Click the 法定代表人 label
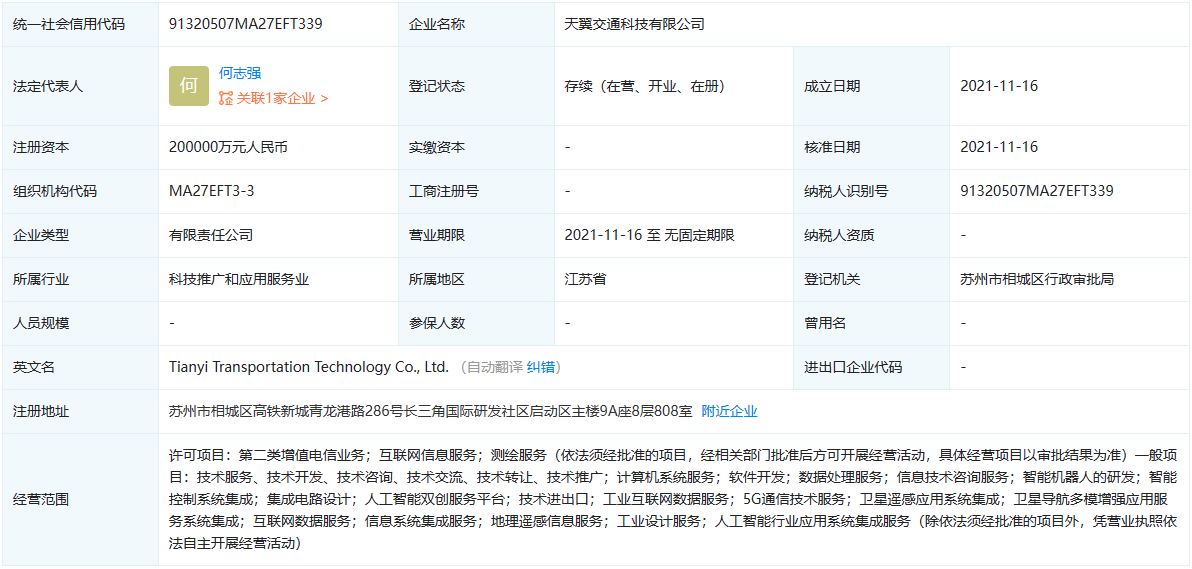The image size is (1192, 569). pos(48,86)
